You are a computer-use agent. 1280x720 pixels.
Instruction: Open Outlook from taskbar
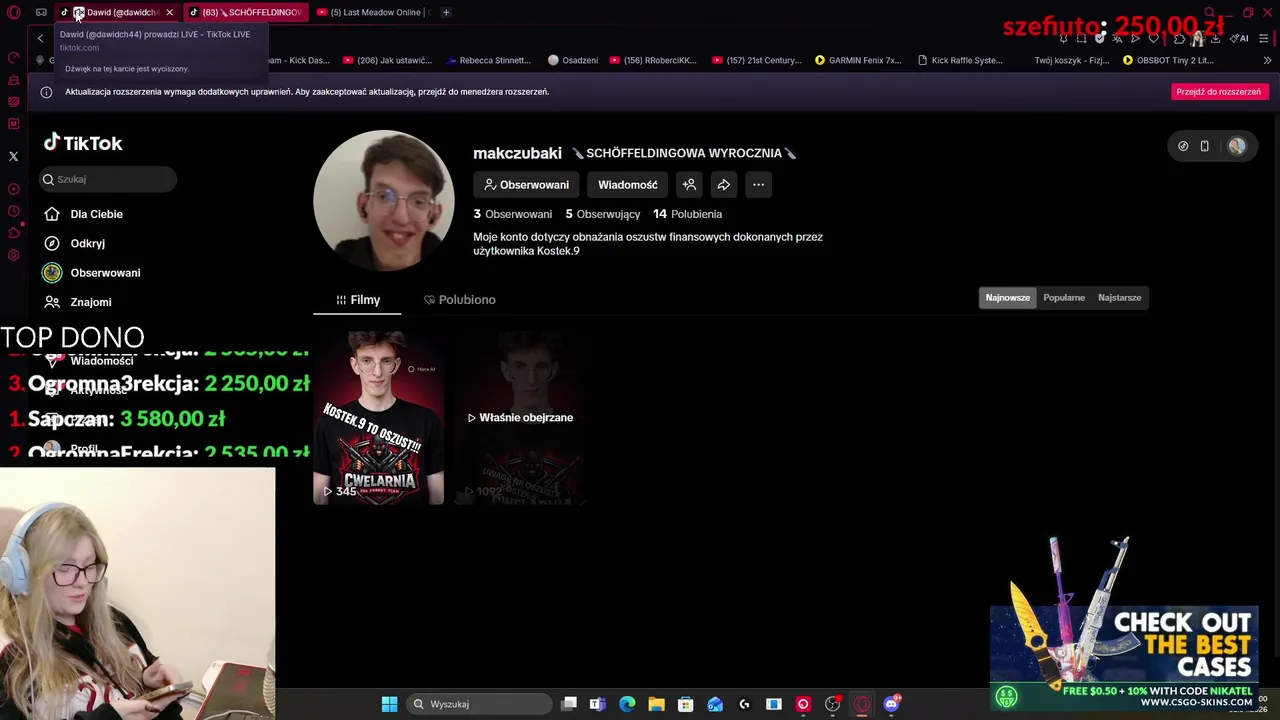[715, 704]
